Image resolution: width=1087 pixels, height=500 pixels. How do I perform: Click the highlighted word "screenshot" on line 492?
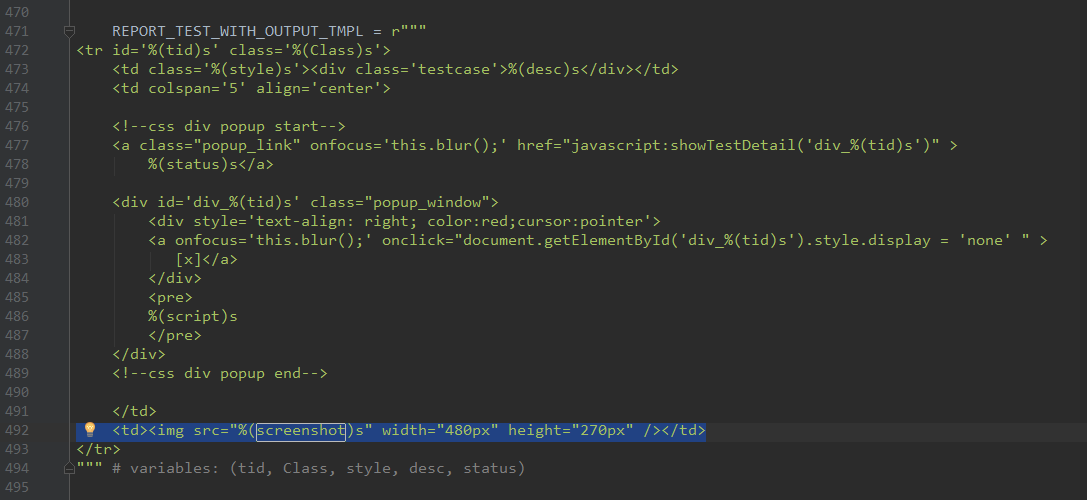click(x=301, y=431)
